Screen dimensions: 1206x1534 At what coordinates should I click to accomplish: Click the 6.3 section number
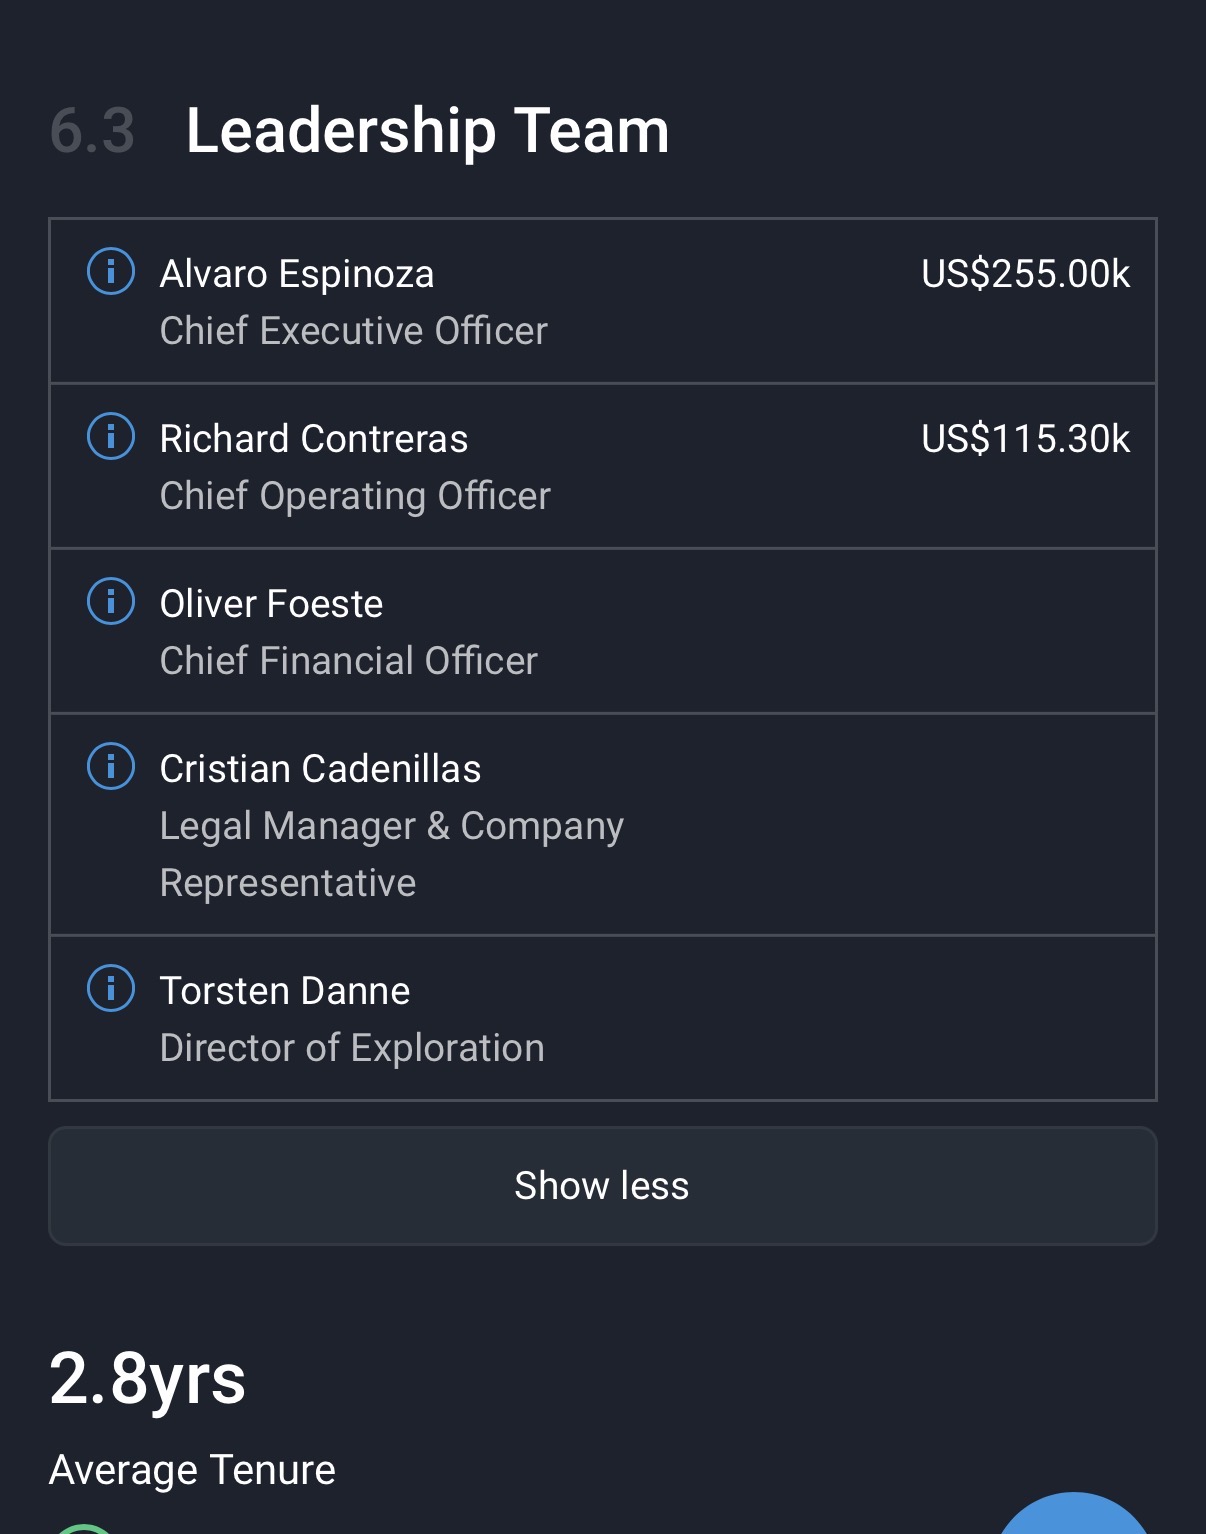[x=92, y=131]
